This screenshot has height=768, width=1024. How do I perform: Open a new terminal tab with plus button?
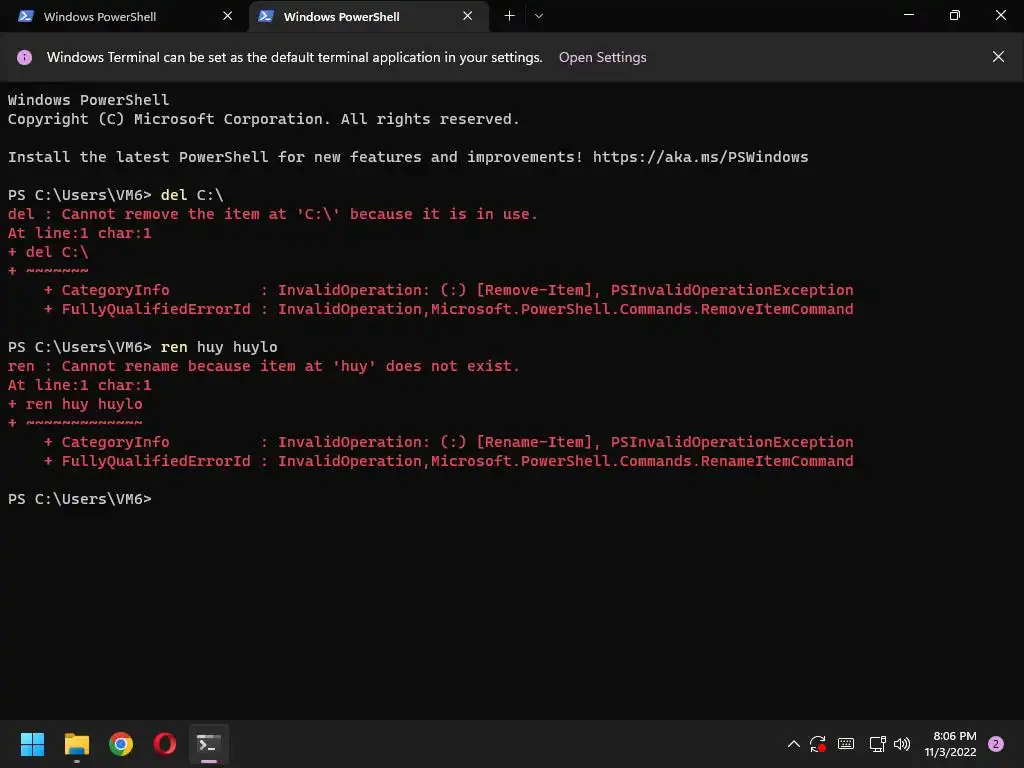509,16
